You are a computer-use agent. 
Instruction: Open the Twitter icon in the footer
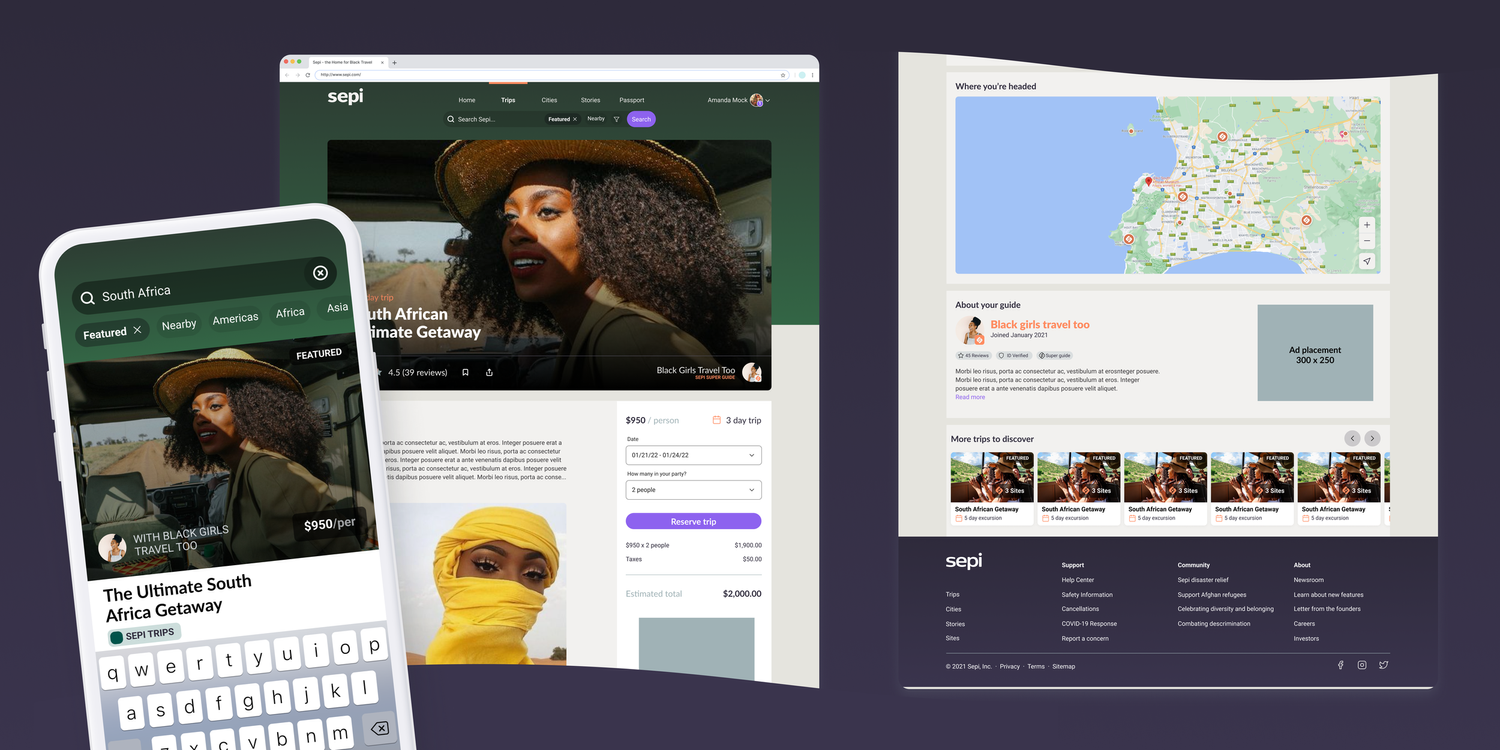pyautogui.click(x=1384, y=665)
